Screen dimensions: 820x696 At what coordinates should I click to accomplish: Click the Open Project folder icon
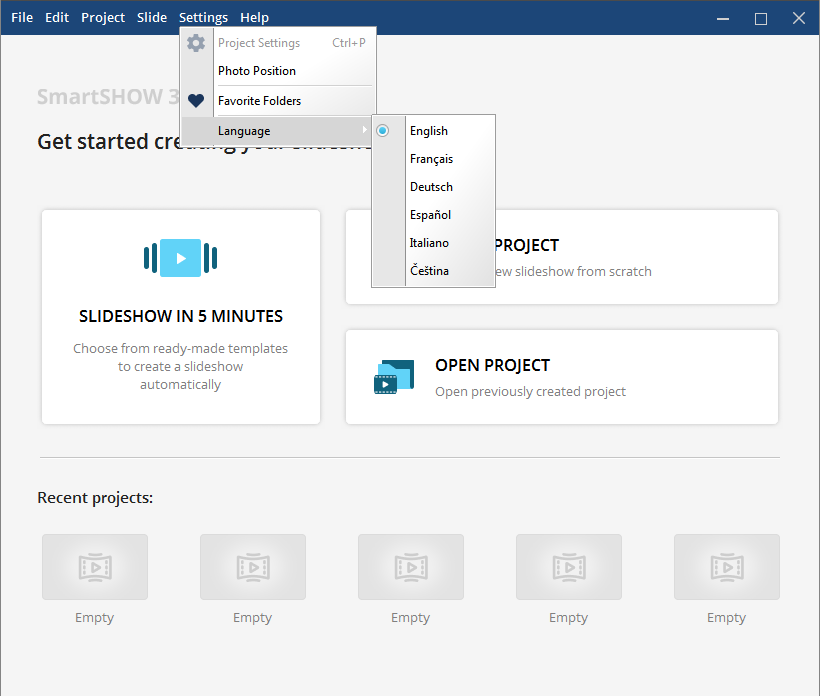394,377
